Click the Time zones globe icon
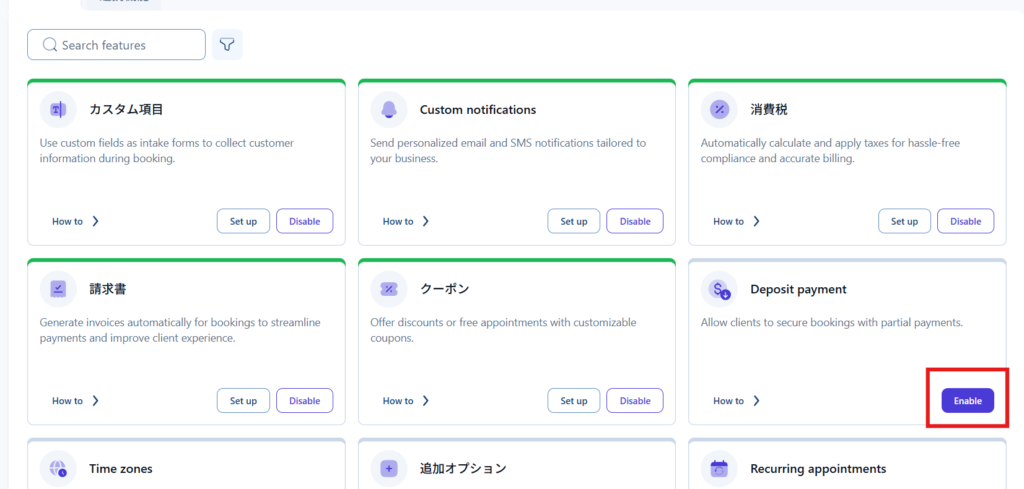 pyautogui.click(x=58, y=468)
